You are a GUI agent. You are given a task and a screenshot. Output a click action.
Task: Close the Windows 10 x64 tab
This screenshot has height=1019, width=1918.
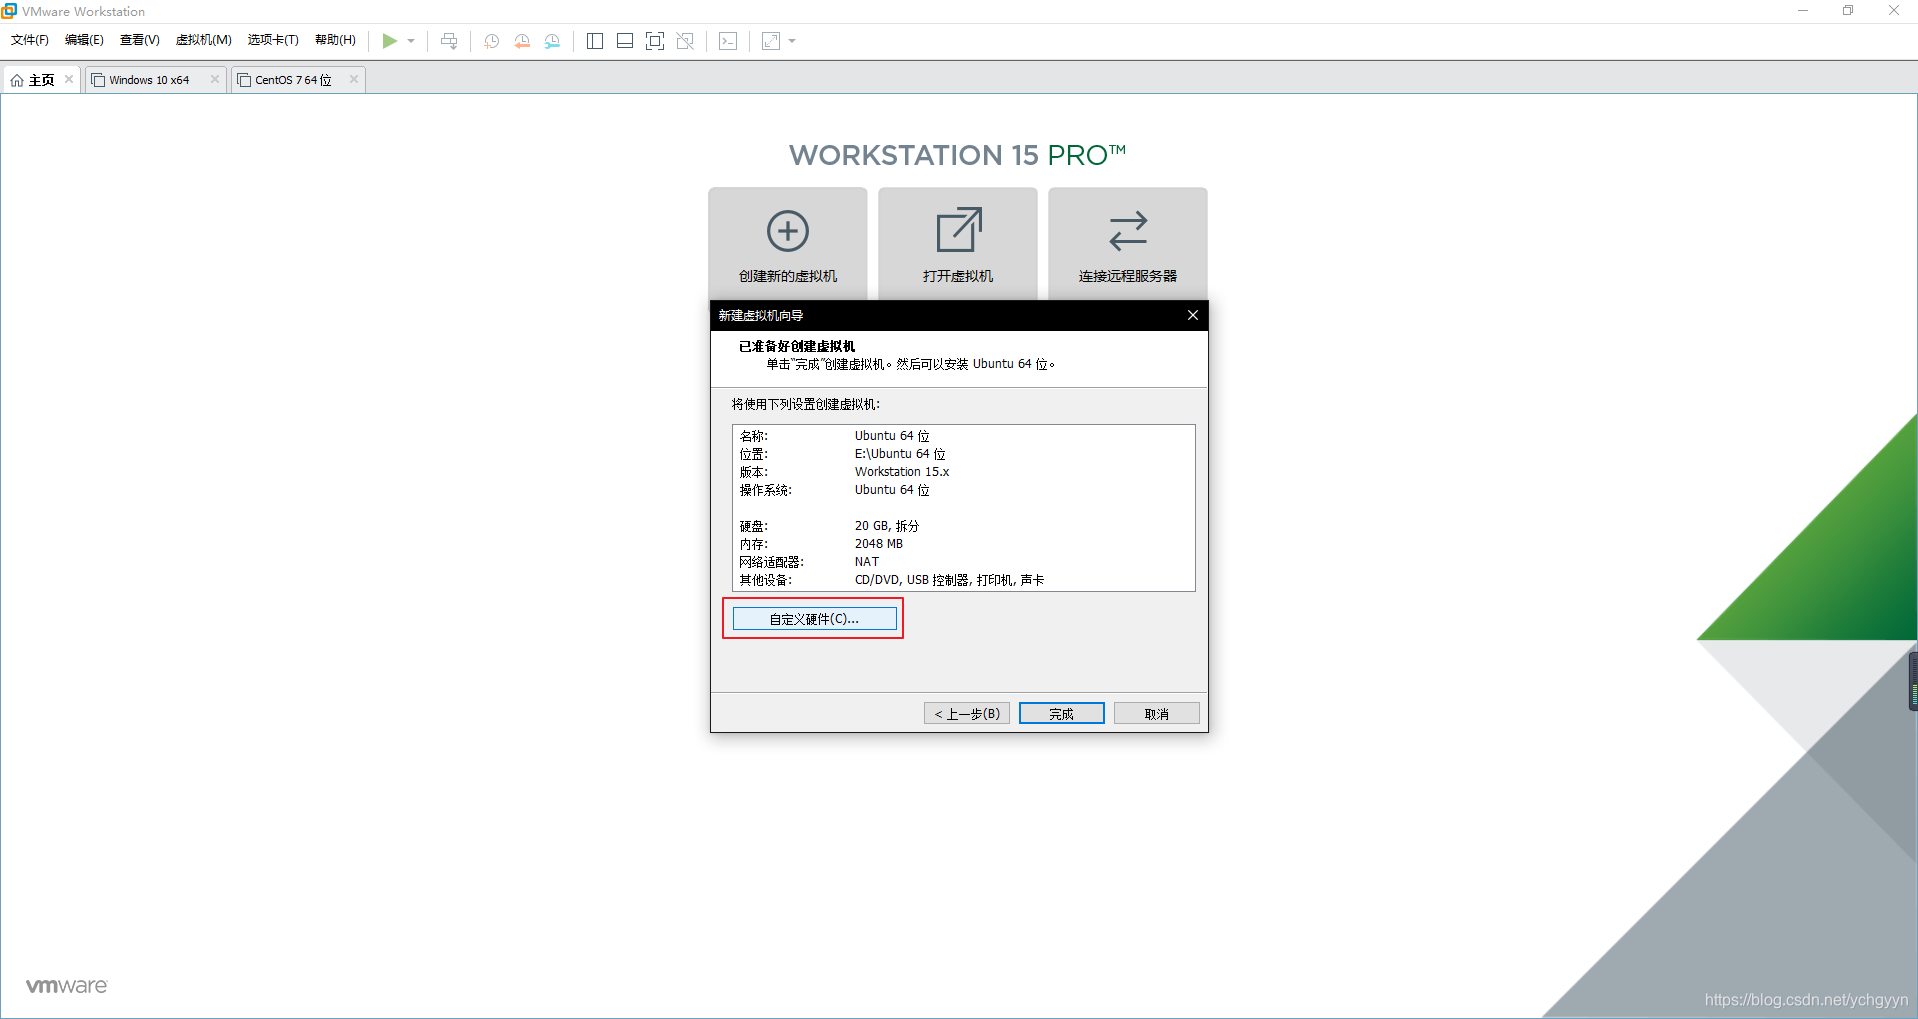click(x=215, y=79)
